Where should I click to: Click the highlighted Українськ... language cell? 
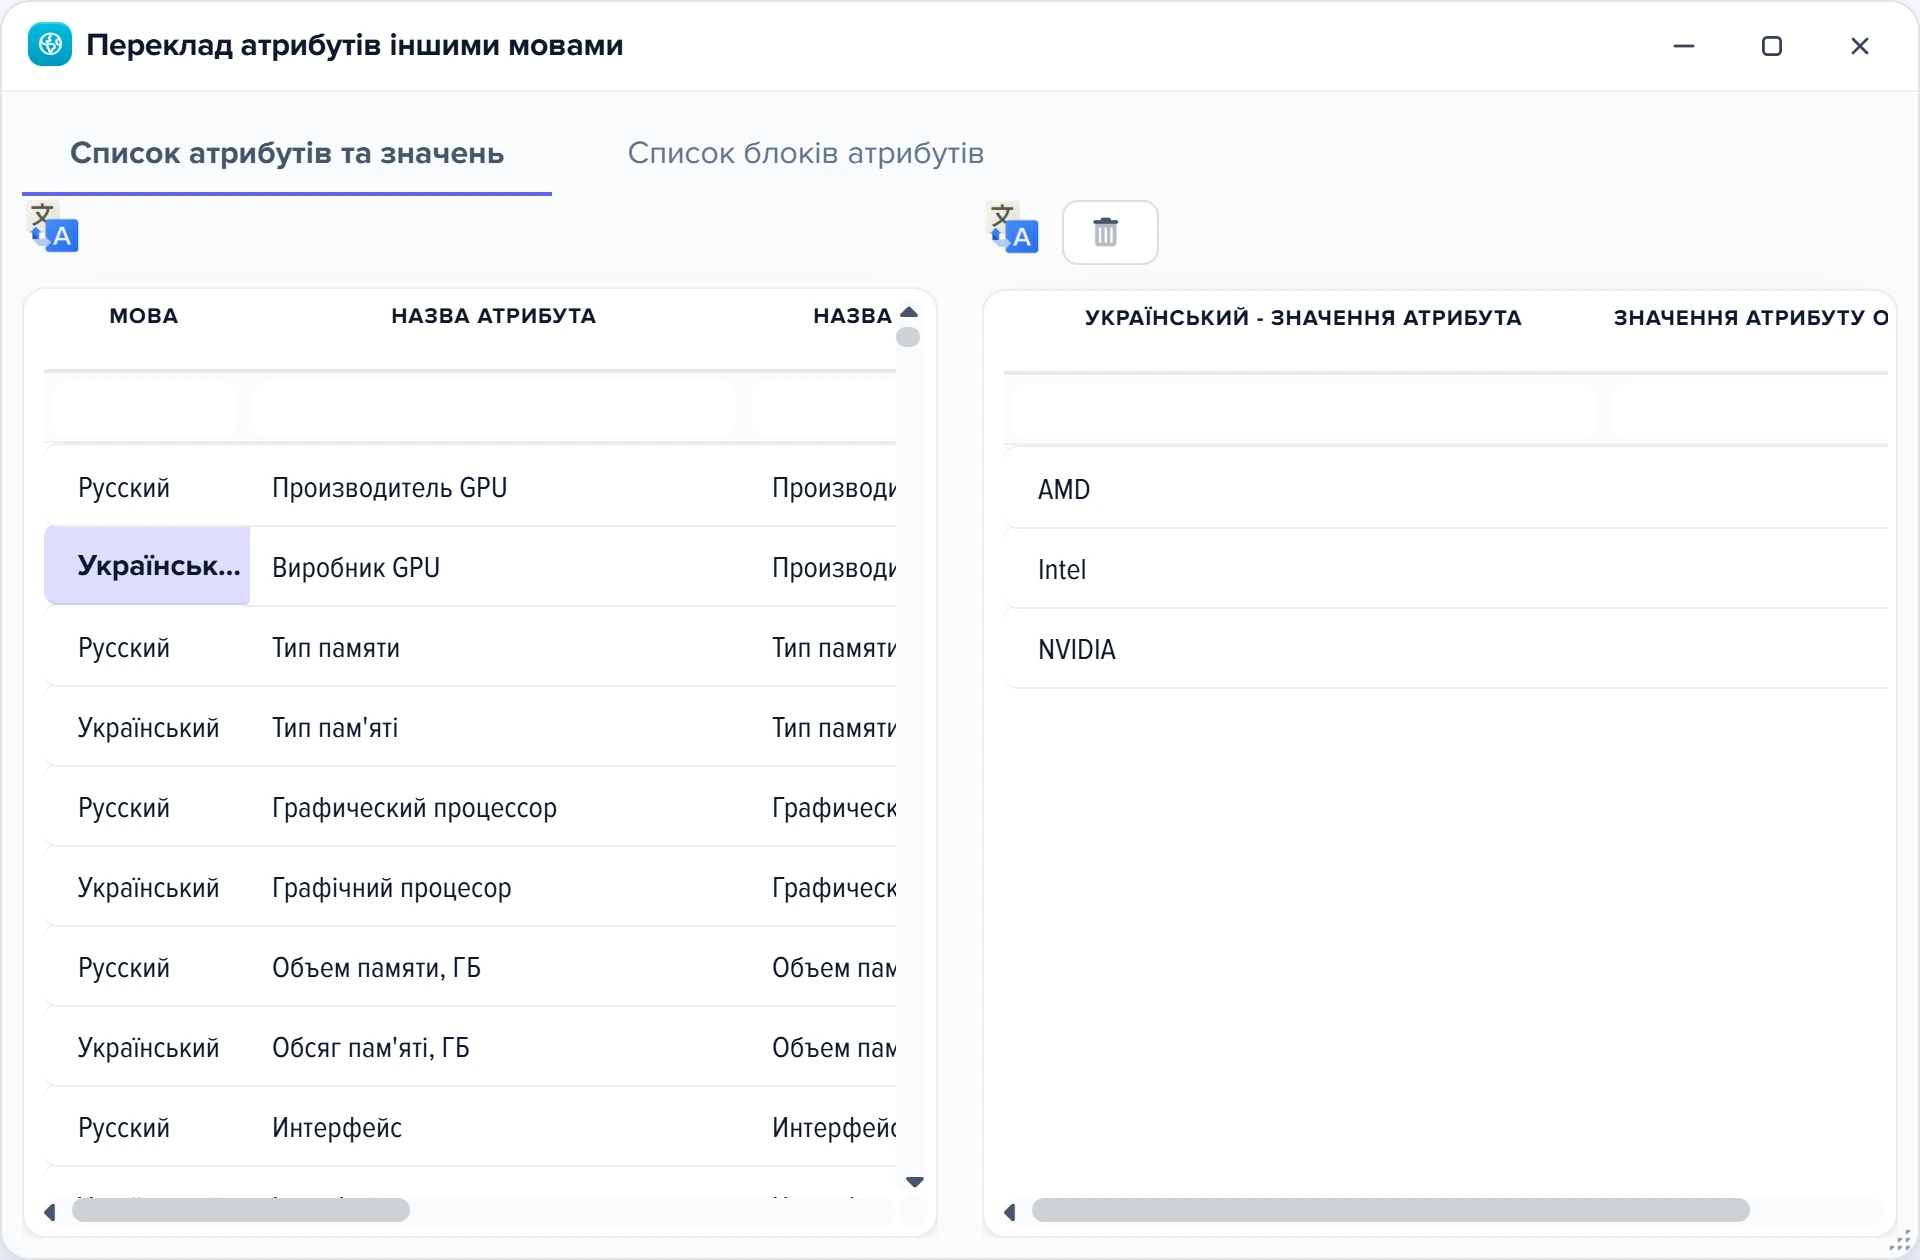click(147, 566)
